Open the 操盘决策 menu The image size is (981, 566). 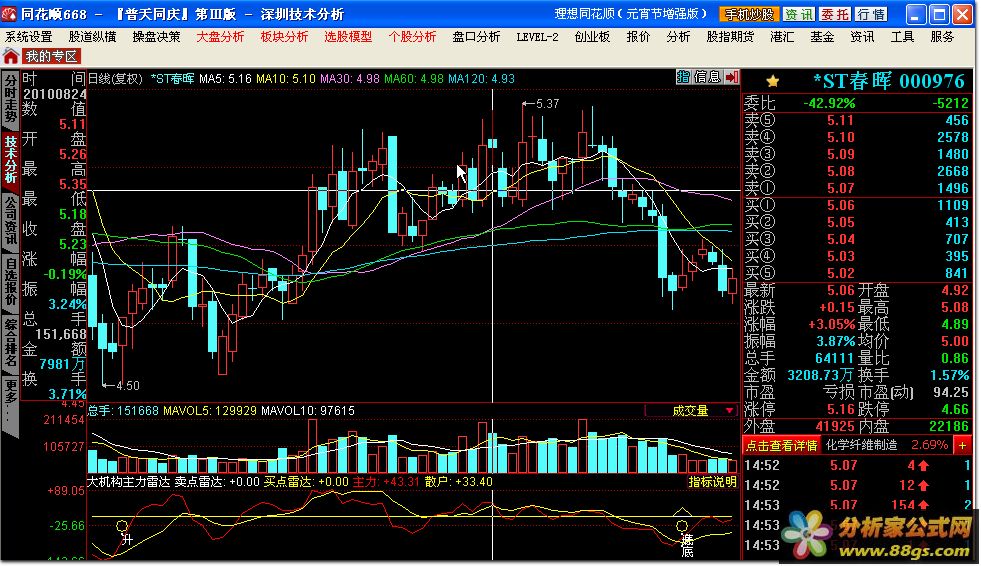156,37
